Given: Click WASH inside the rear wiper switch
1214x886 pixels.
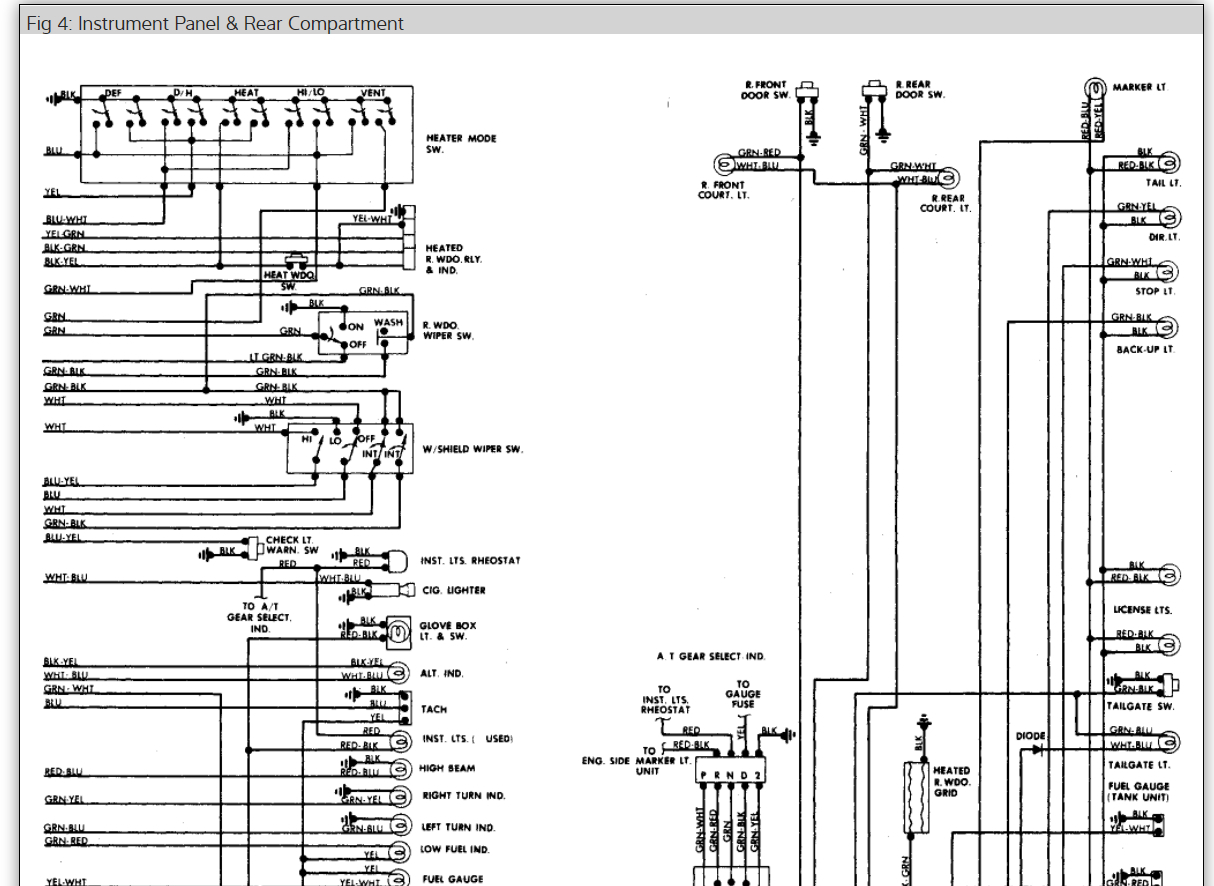Looking at the screenshot, I should (x=389, y=323).
